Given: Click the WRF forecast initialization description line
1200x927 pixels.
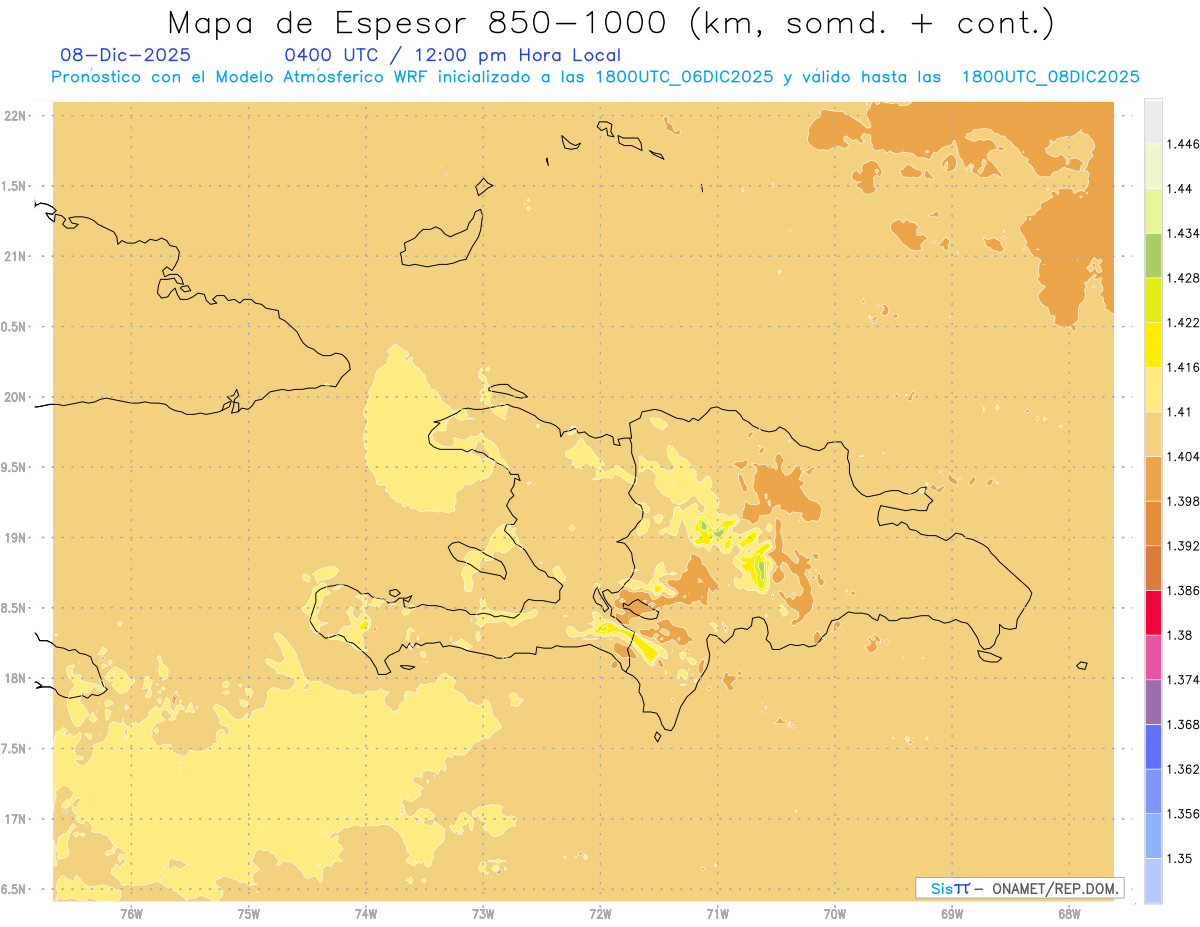Looking at the screenshot, I should pos(595,76).
